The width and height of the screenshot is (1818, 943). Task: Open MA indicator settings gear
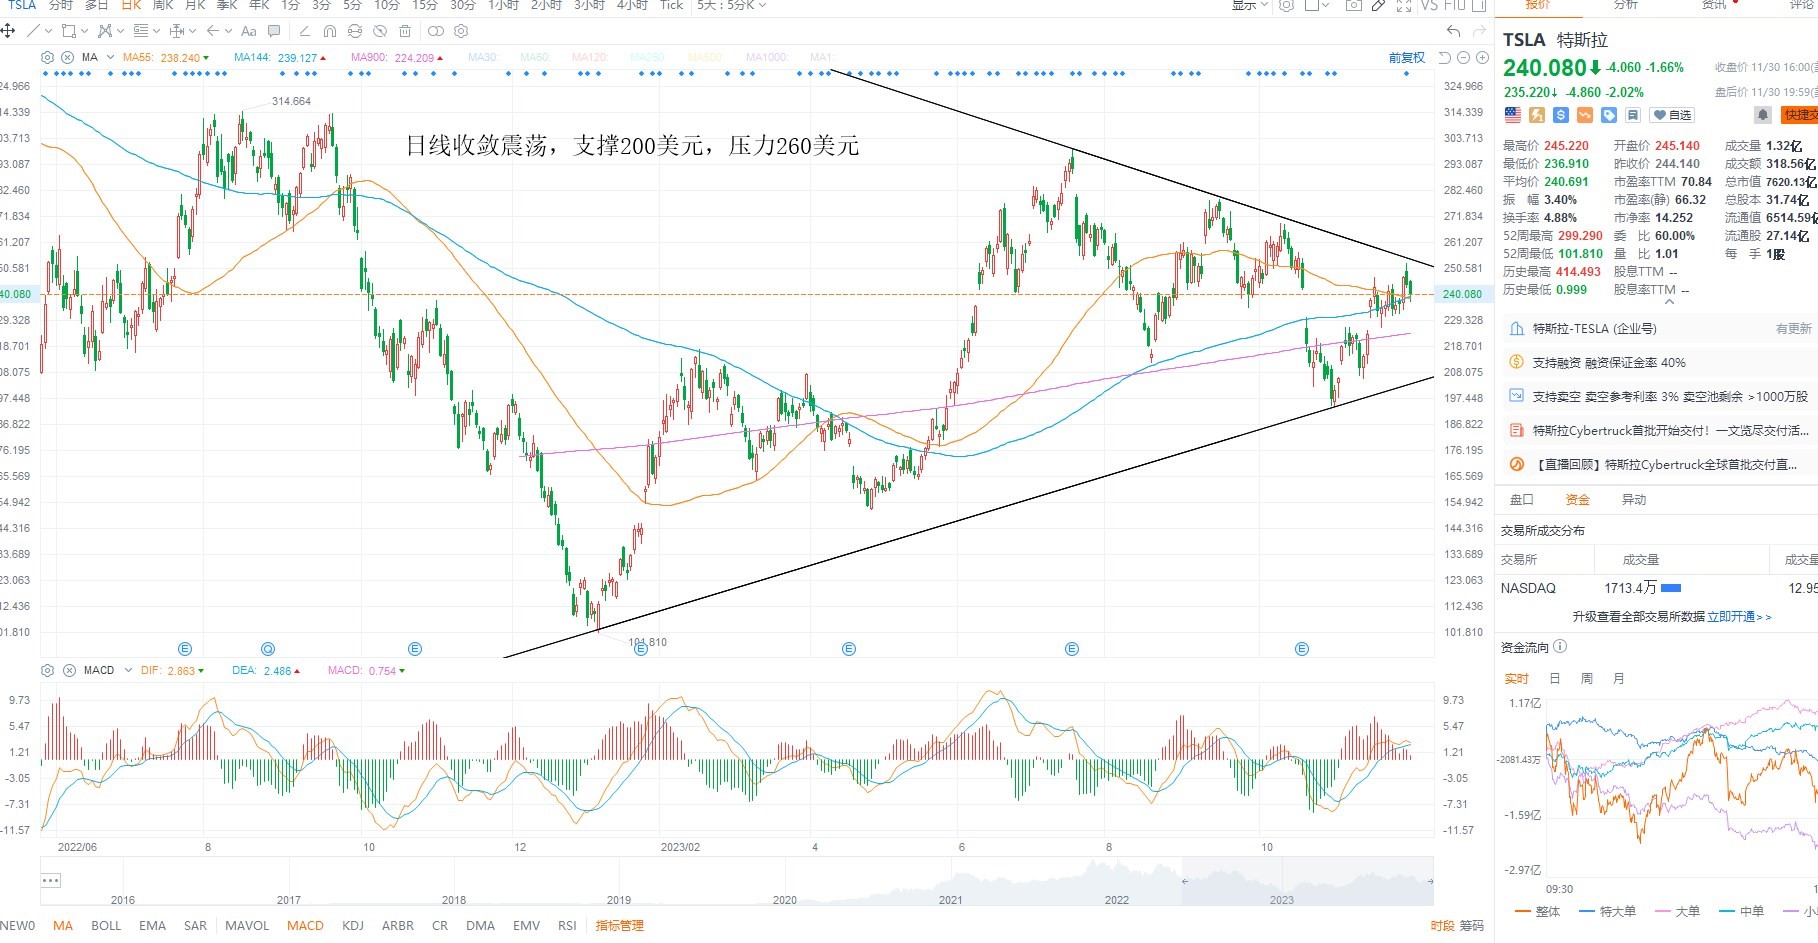[x=47, y=57]
